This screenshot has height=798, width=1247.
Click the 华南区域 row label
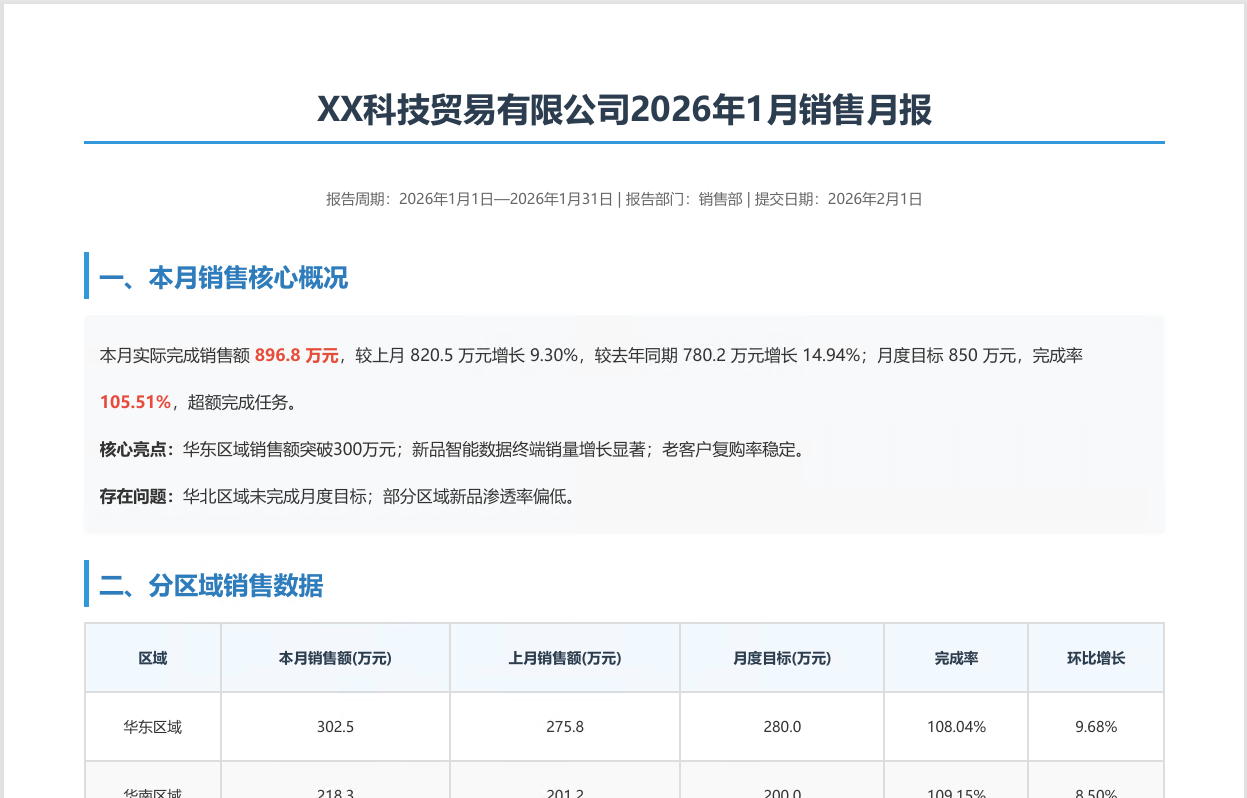[152, 792]
